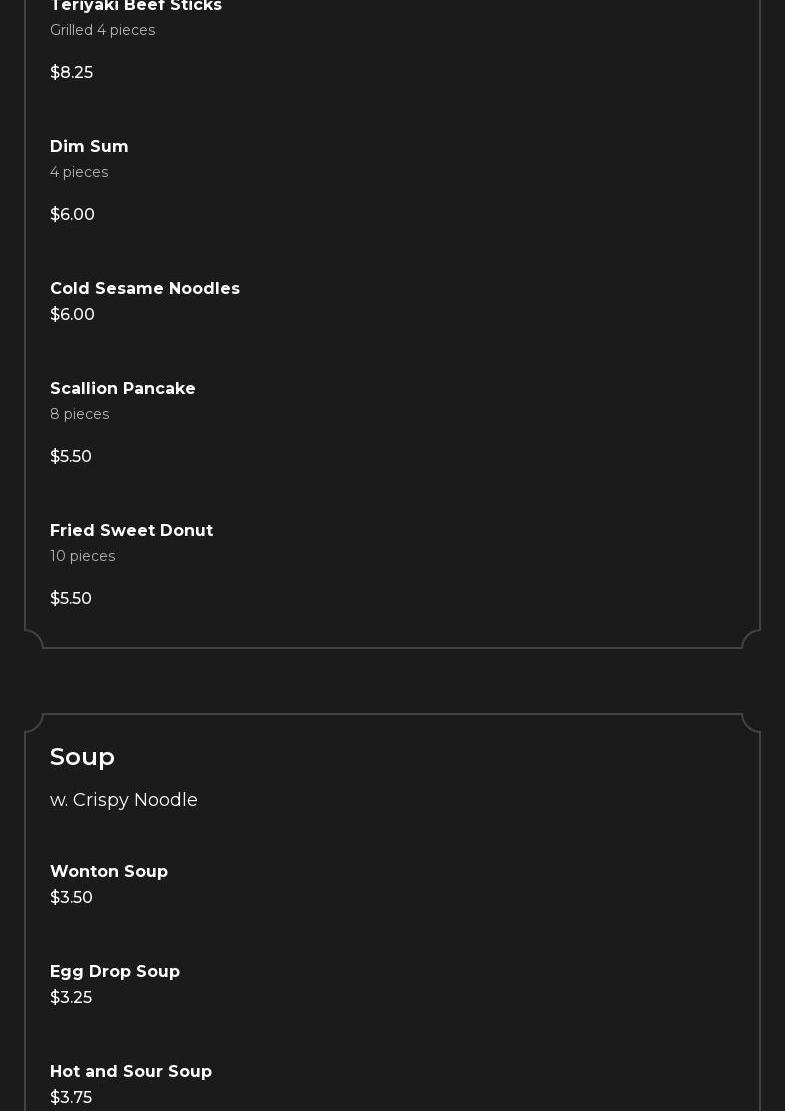Click the Teriyaki Beef Sticks menu item
The height and width of the screenshot is (1111, 785).
click(136, 6)
